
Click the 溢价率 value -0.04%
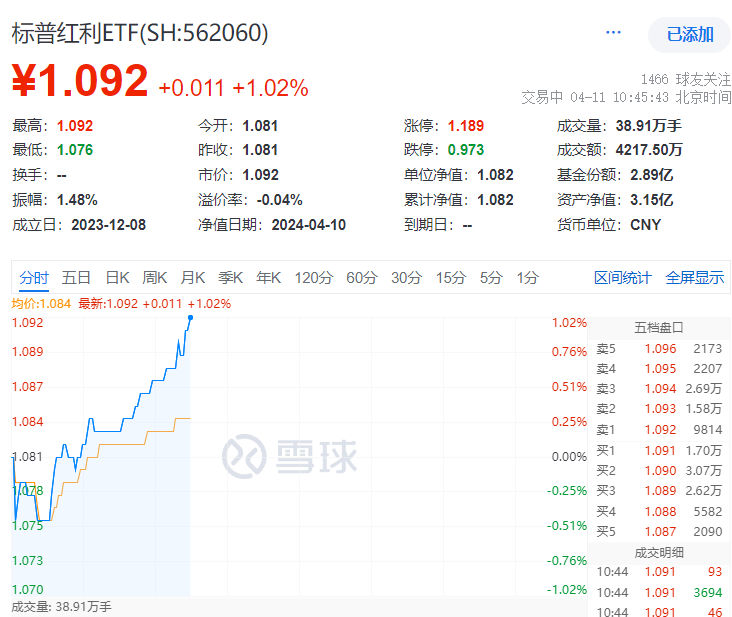(280, 200)
